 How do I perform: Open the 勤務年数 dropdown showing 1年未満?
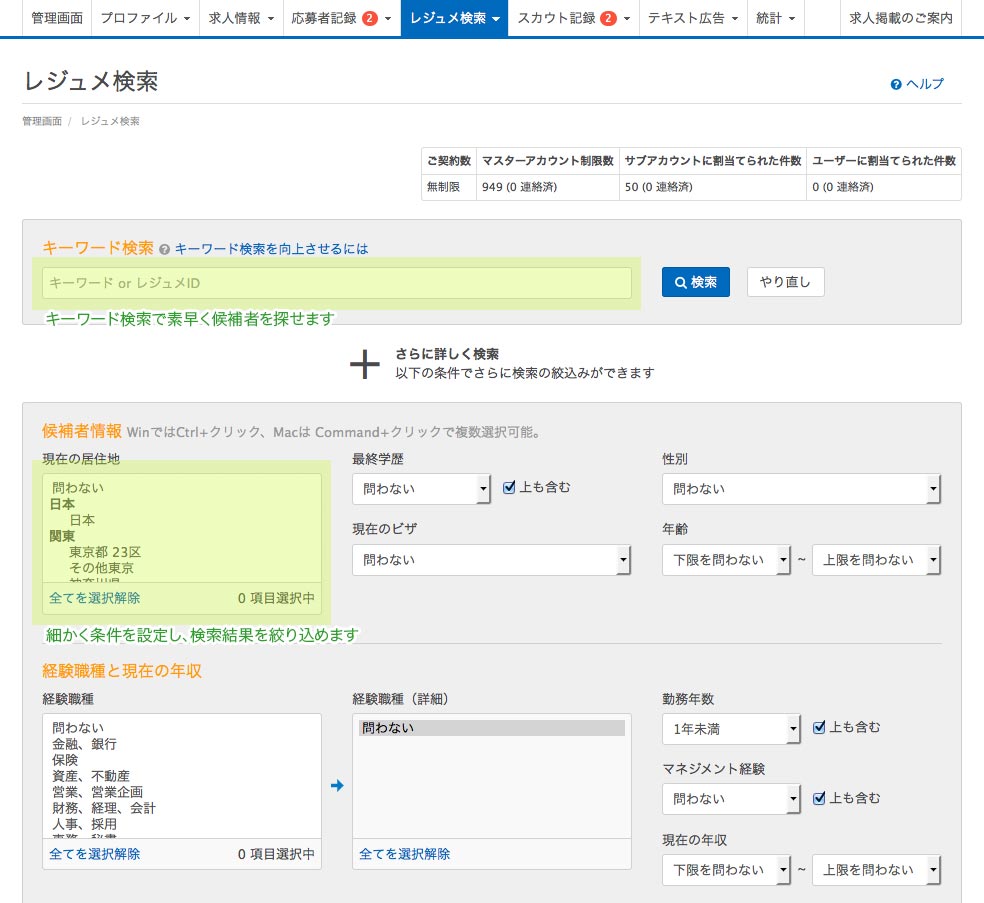click(x=732, y=729)
